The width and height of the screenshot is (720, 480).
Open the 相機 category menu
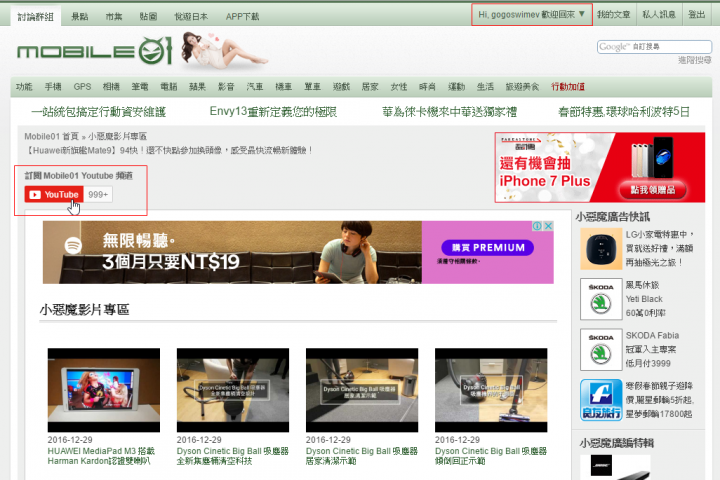(111, 87)
